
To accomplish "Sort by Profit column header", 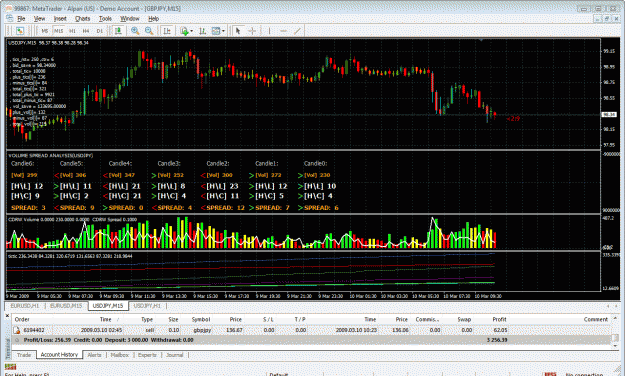I will 499,319.
